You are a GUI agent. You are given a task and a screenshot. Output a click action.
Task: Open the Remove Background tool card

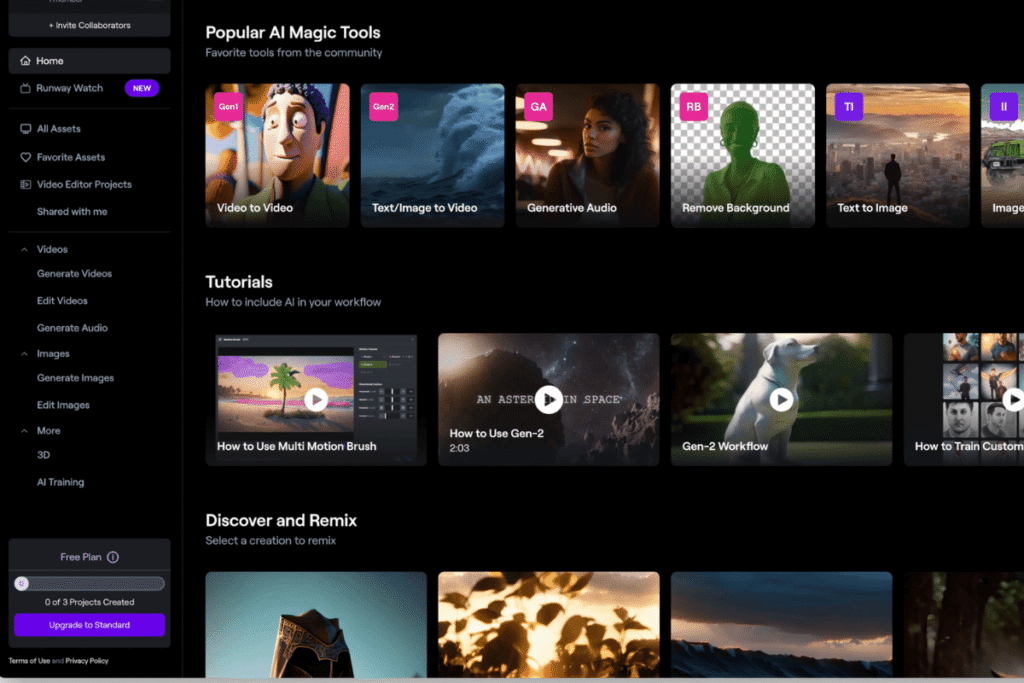click(743, 155)
